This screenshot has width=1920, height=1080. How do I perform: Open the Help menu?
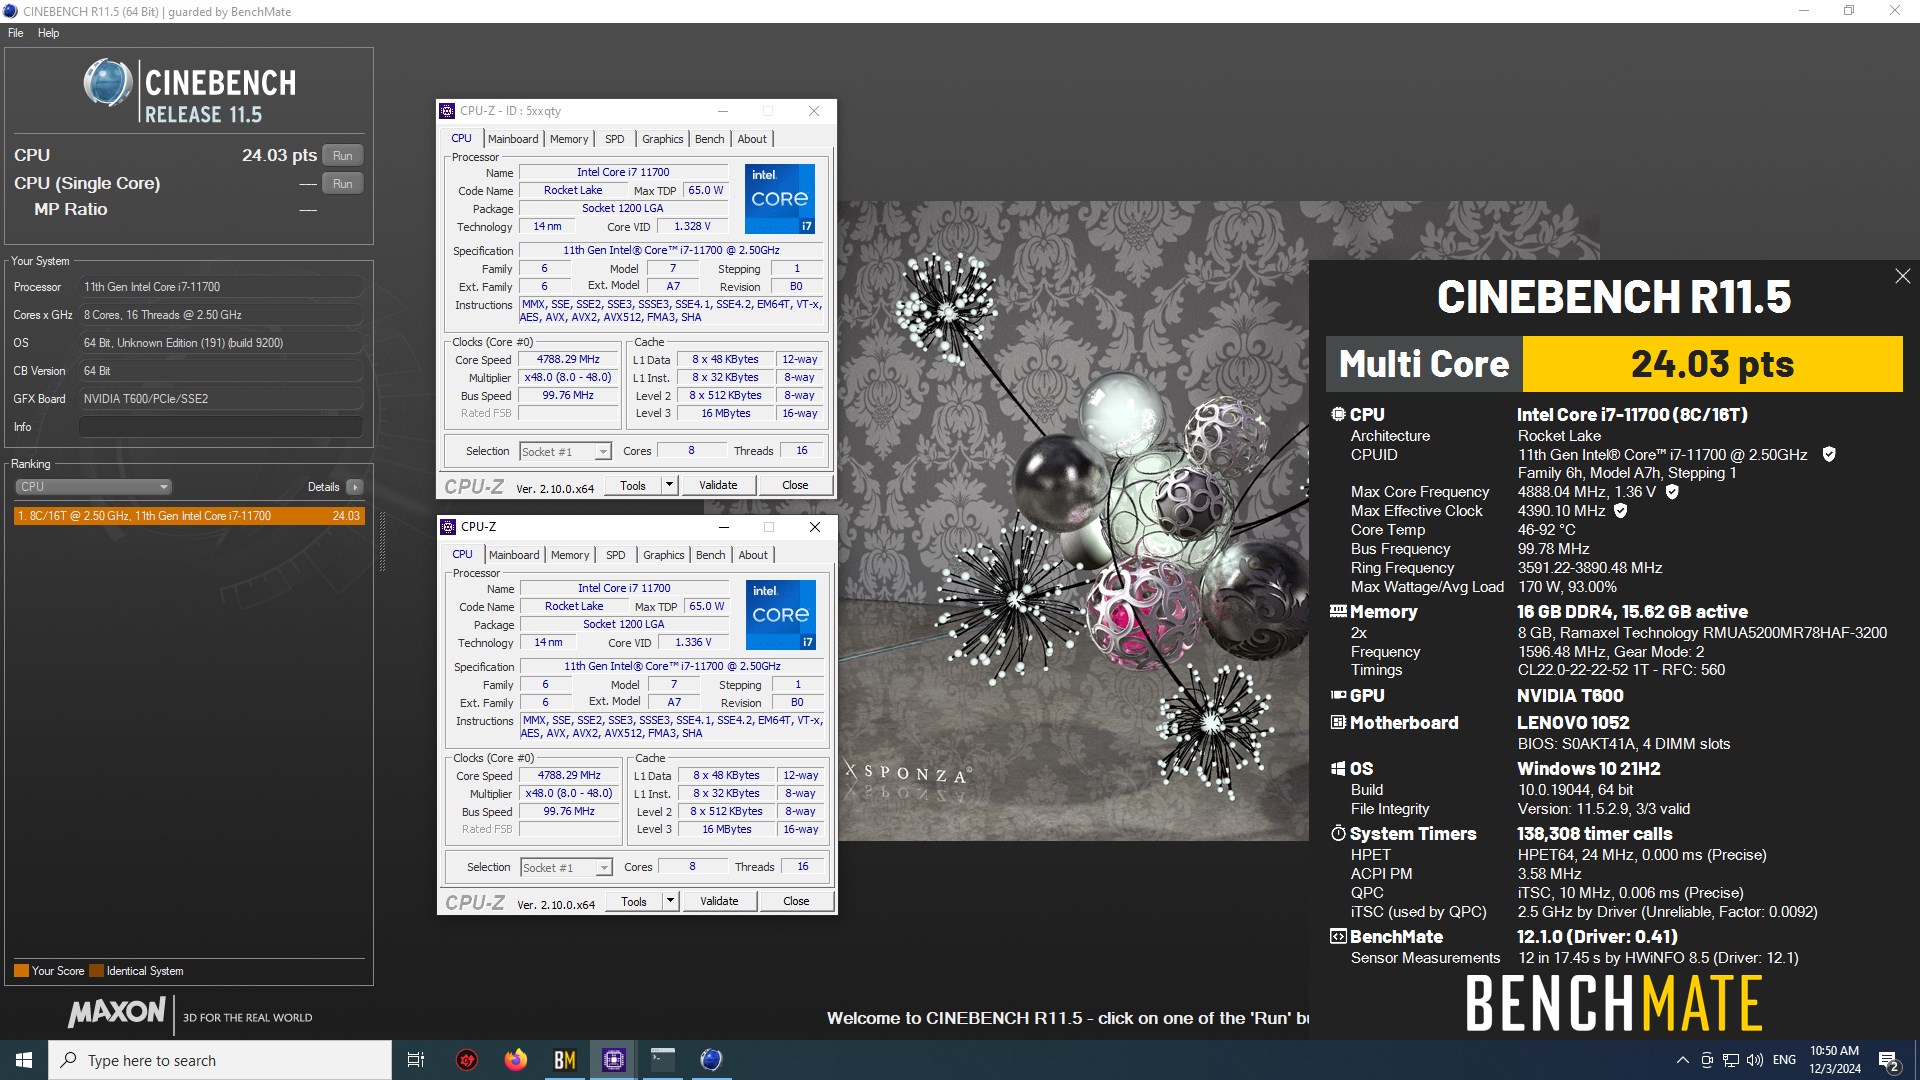point(48,33)
